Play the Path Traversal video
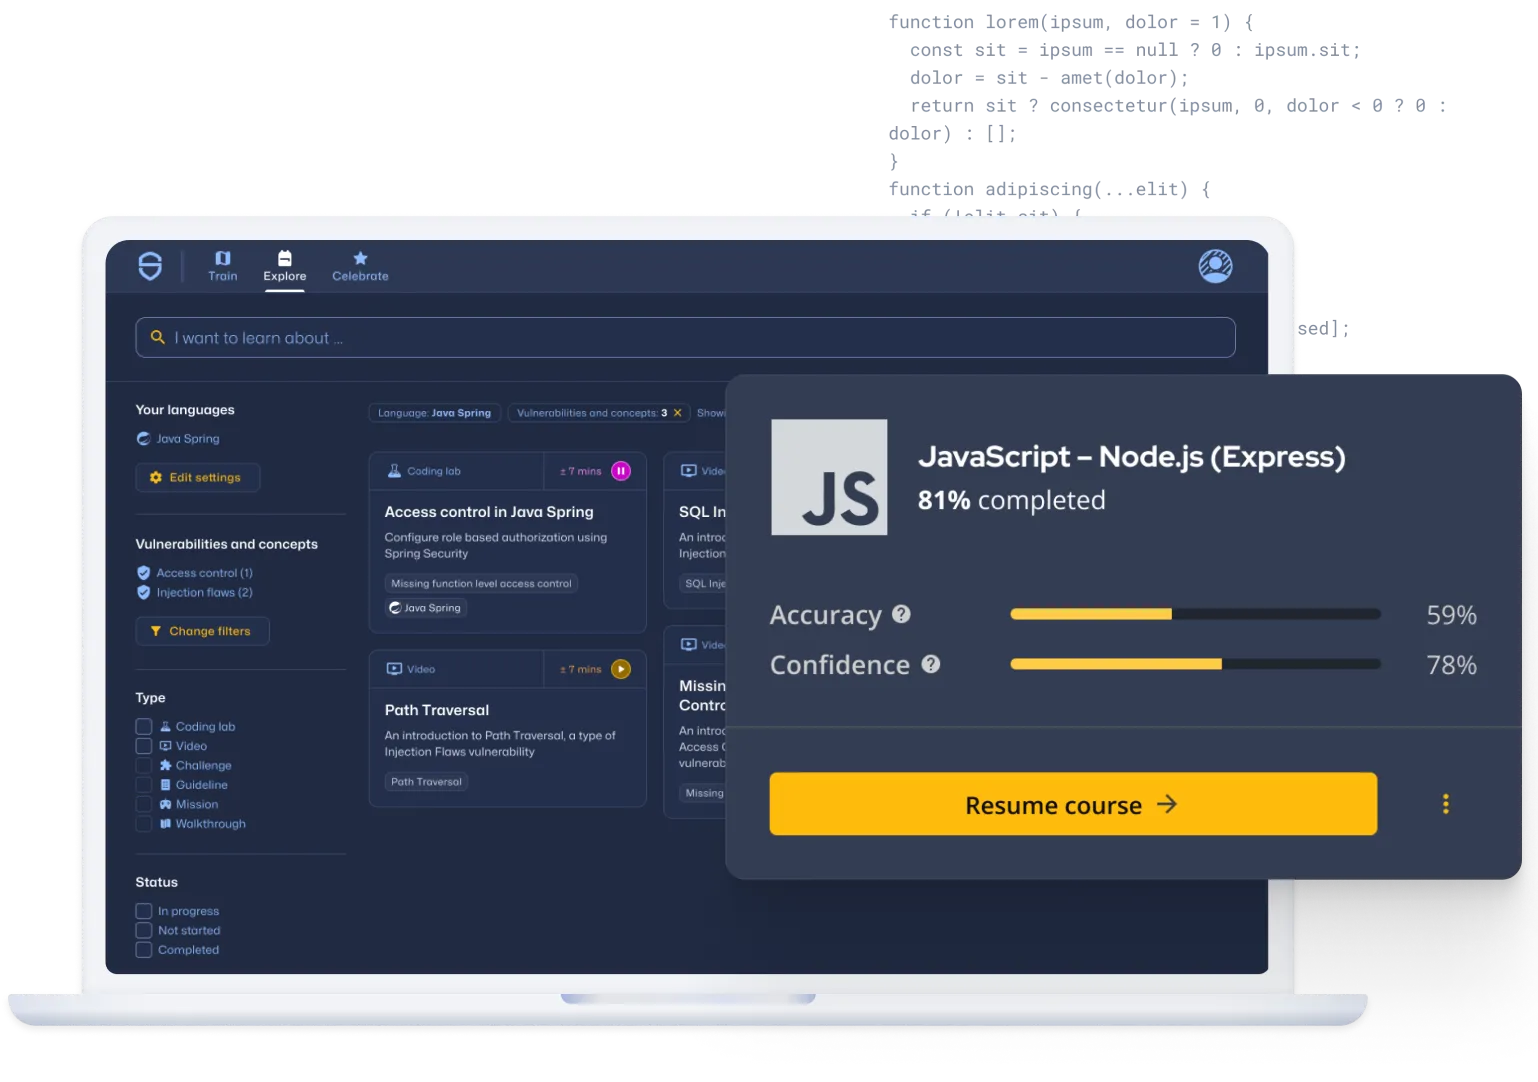This screenshot has width=1538, height=1082. (x=620, y=668)
